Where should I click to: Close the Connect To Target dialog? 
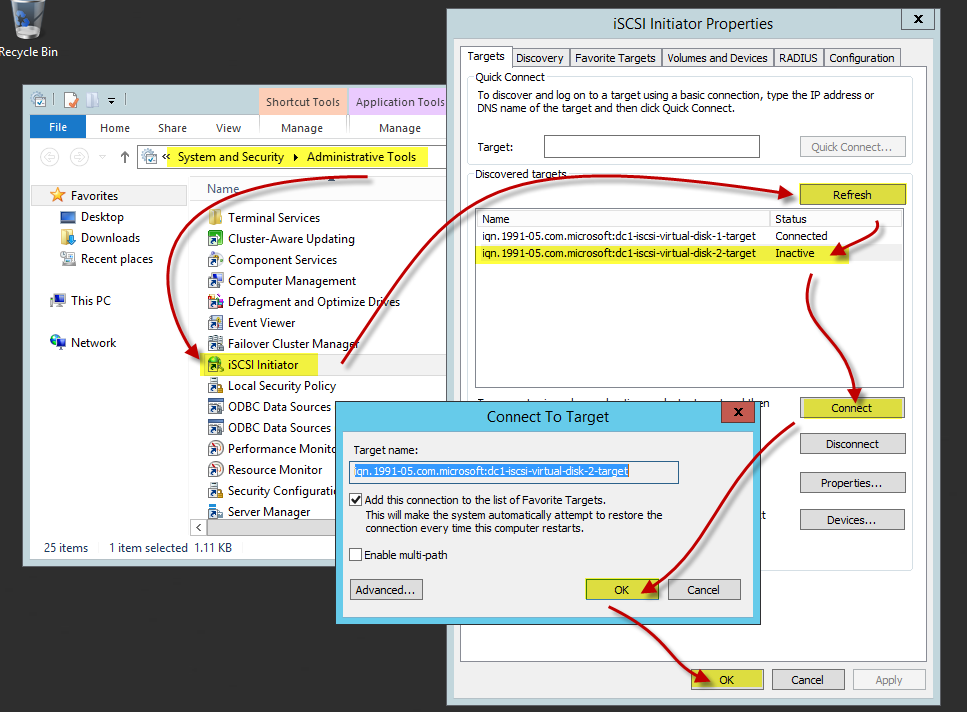point(738,412)
